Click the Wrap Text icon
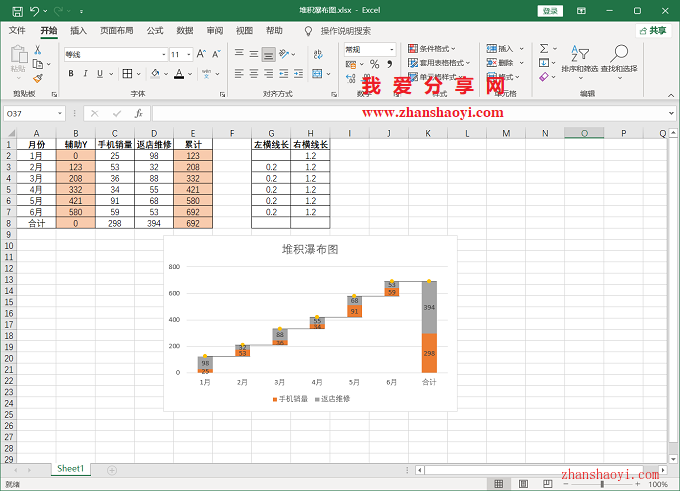Viewport: 680px width, 491px height. click(x=318, y=54)
